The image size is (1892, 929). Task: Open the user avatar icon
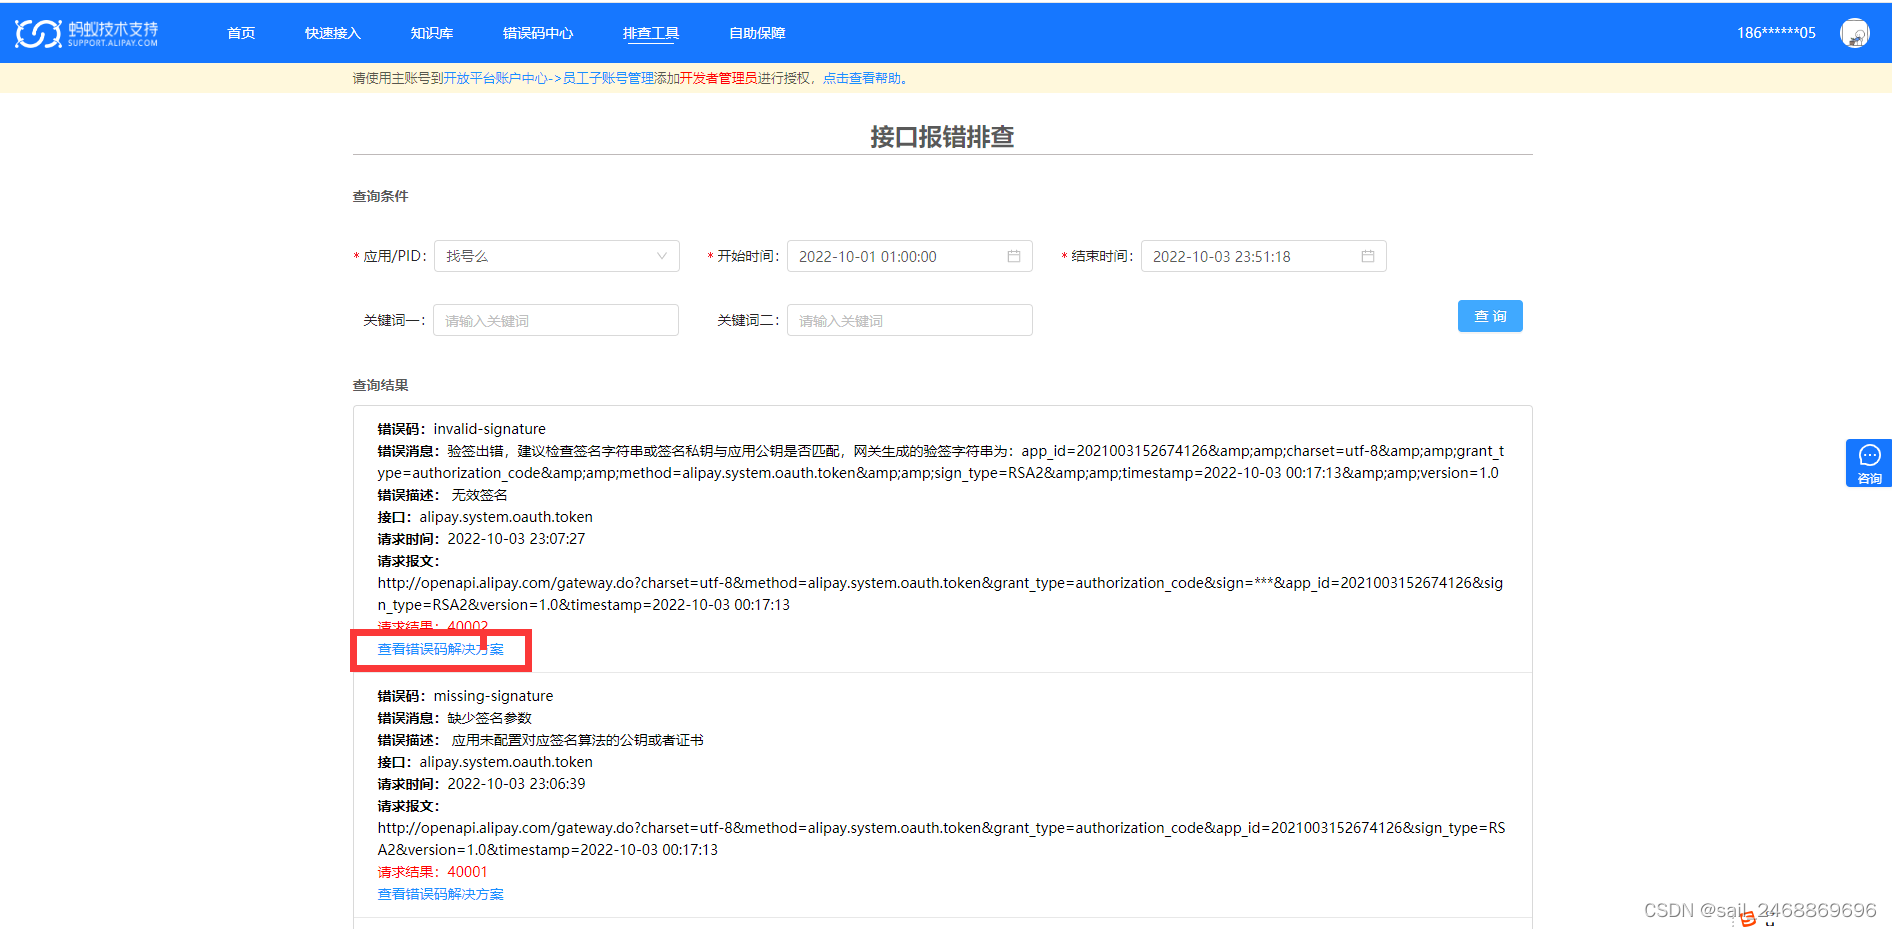[1855, 33]
